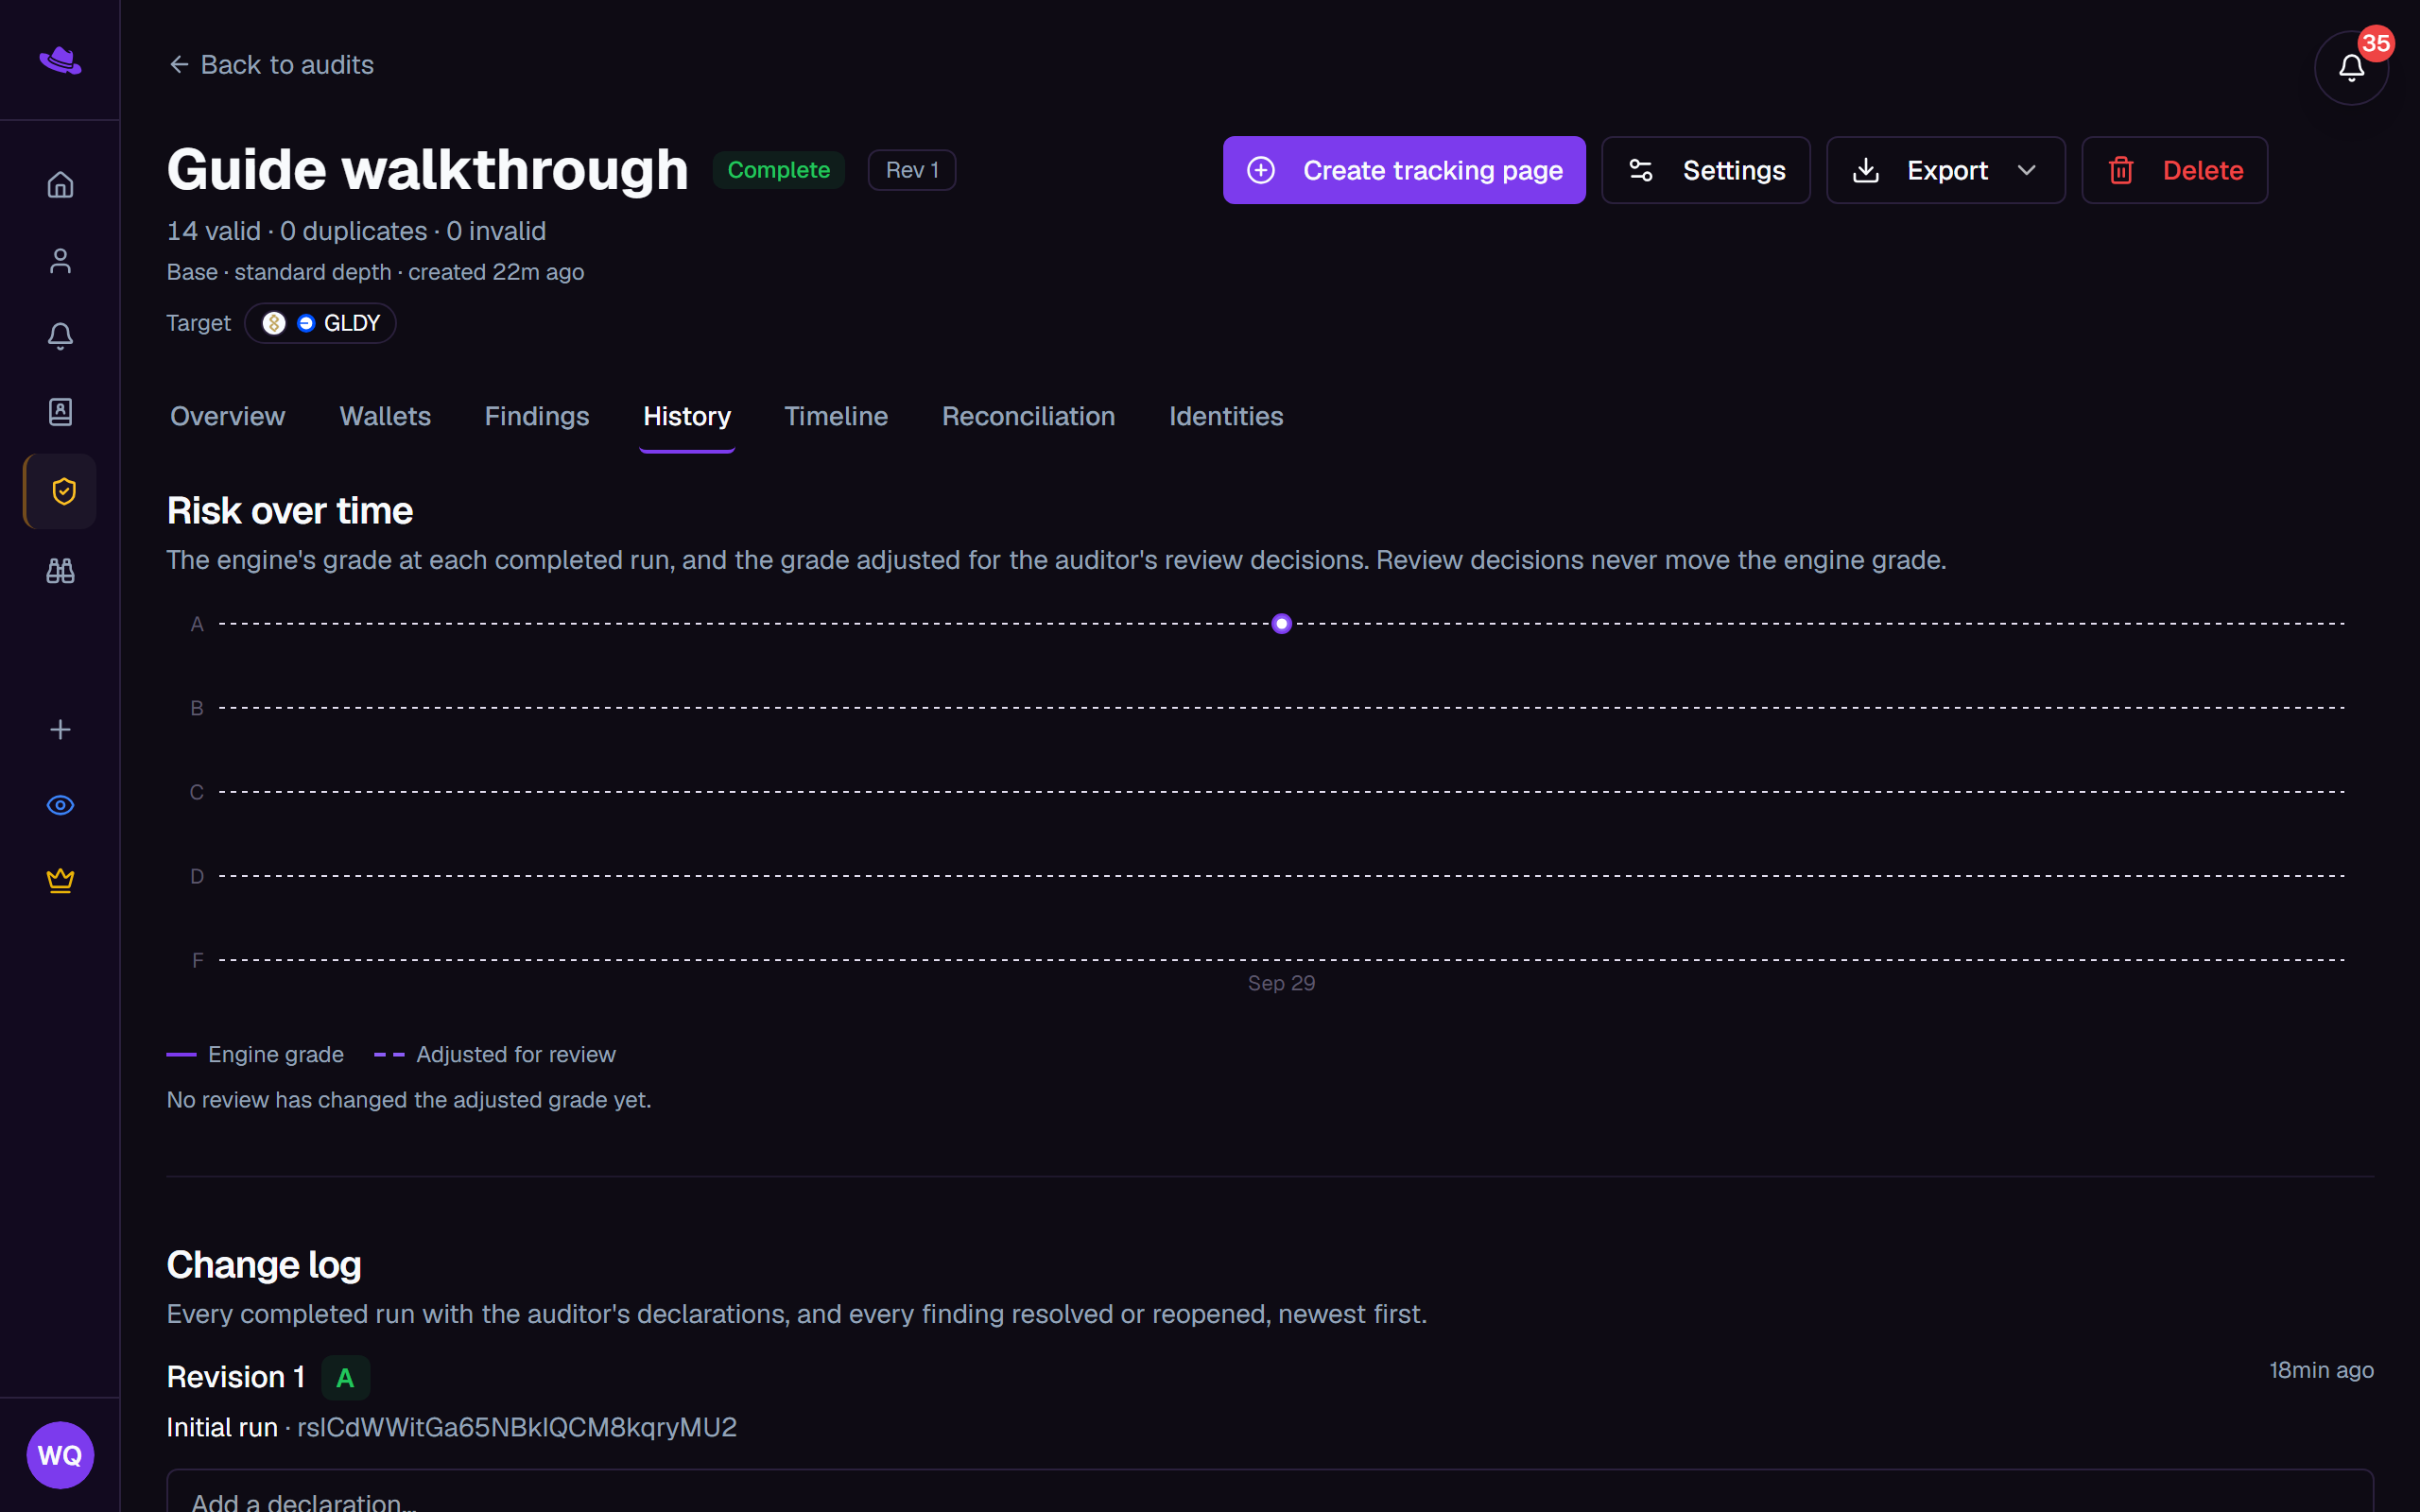The image size is (2420, 1512).
Task: Click the plus icon in sidebar
Action: (x=60, y=729)
